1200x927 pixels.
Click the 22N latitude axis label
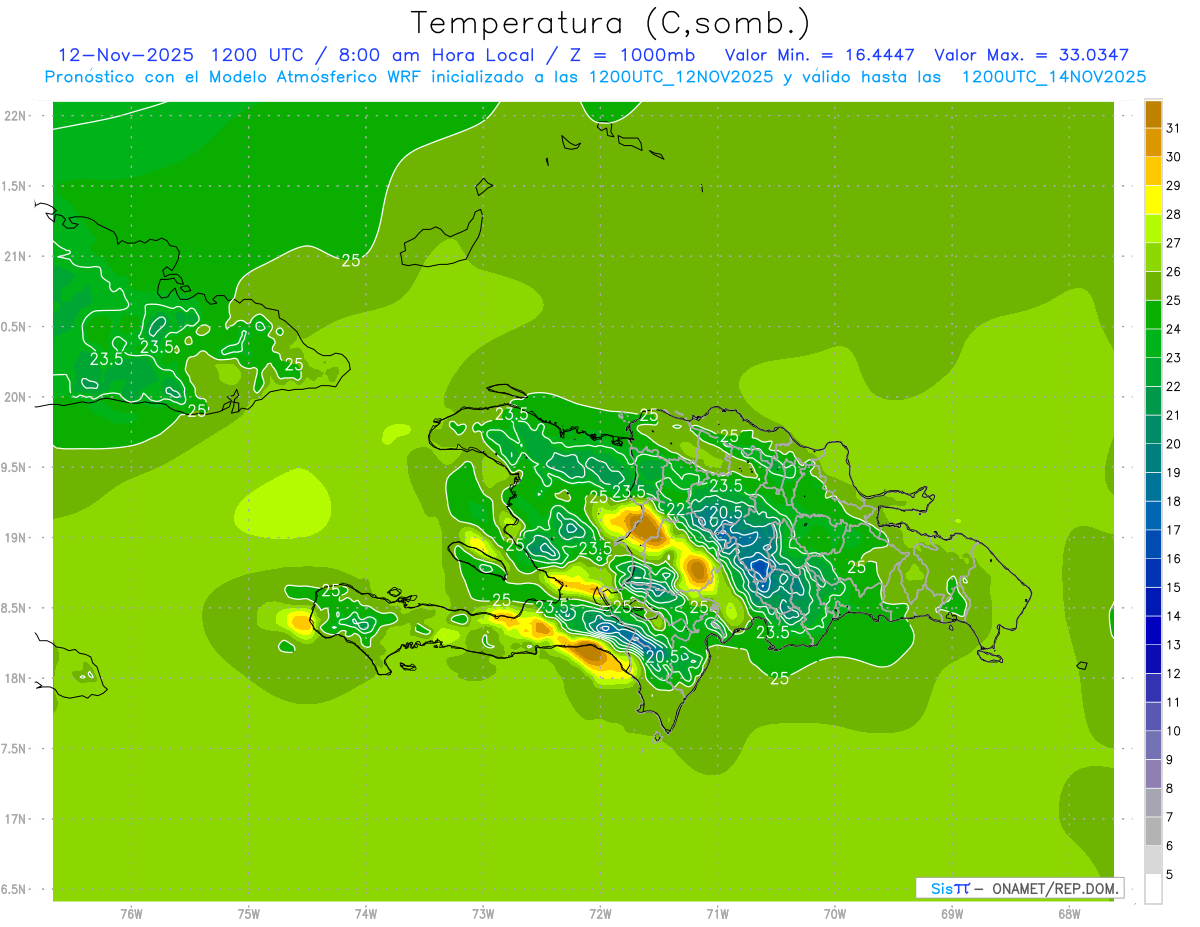tap(16, 116)
